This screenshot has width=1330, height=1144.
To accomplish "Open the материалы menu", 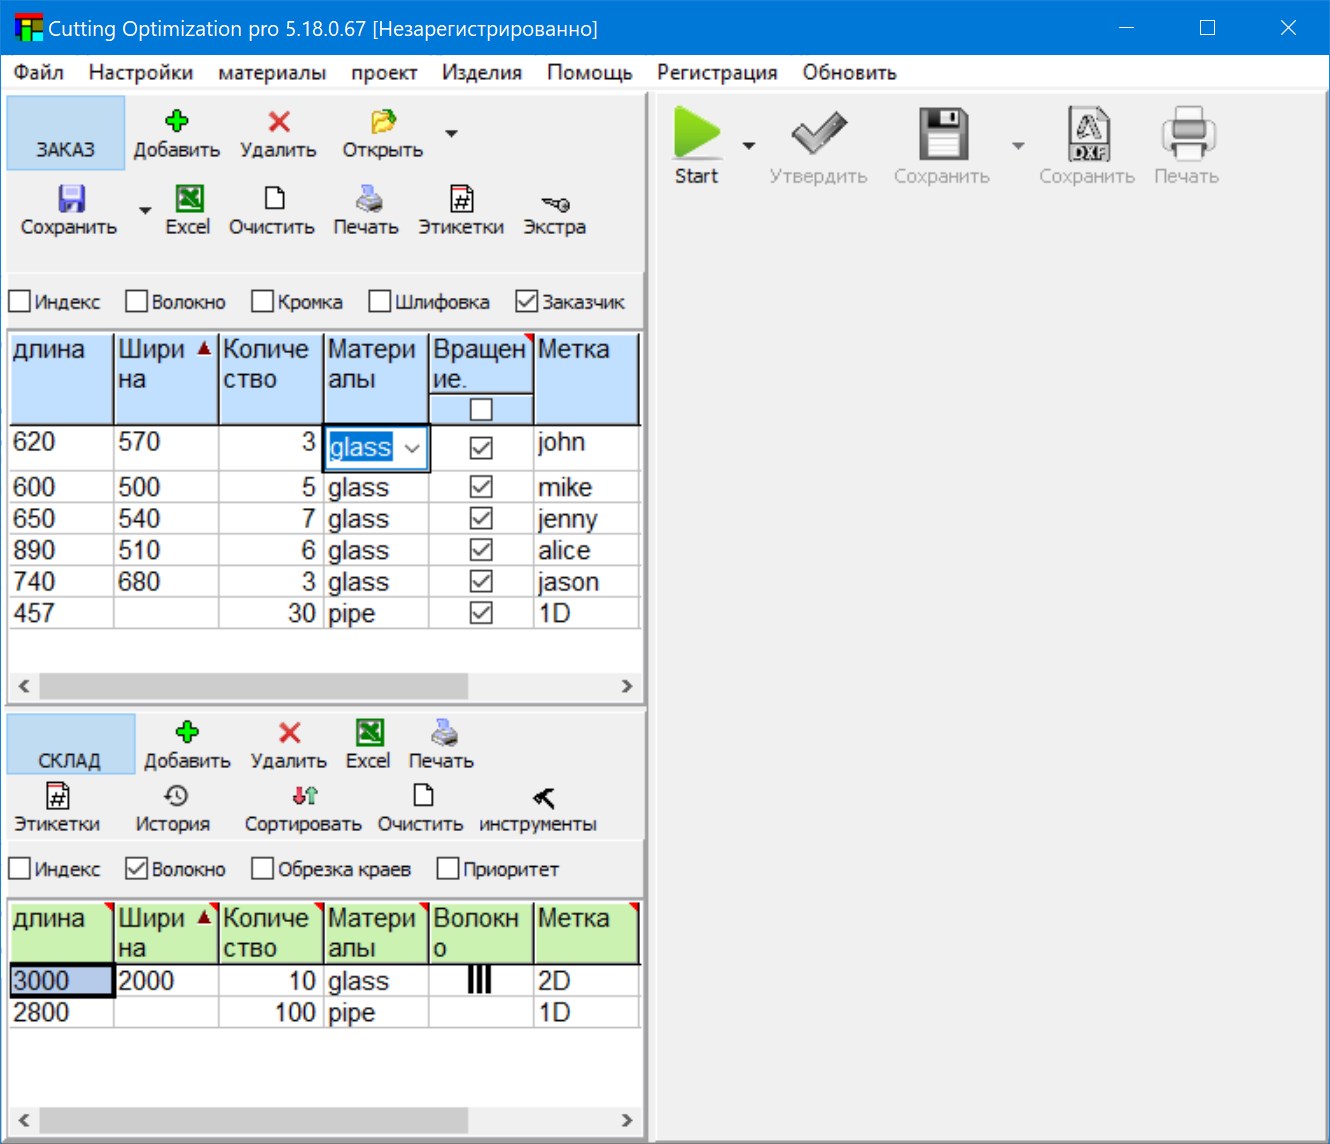I will pyautogui.click(x=270, y=71).
